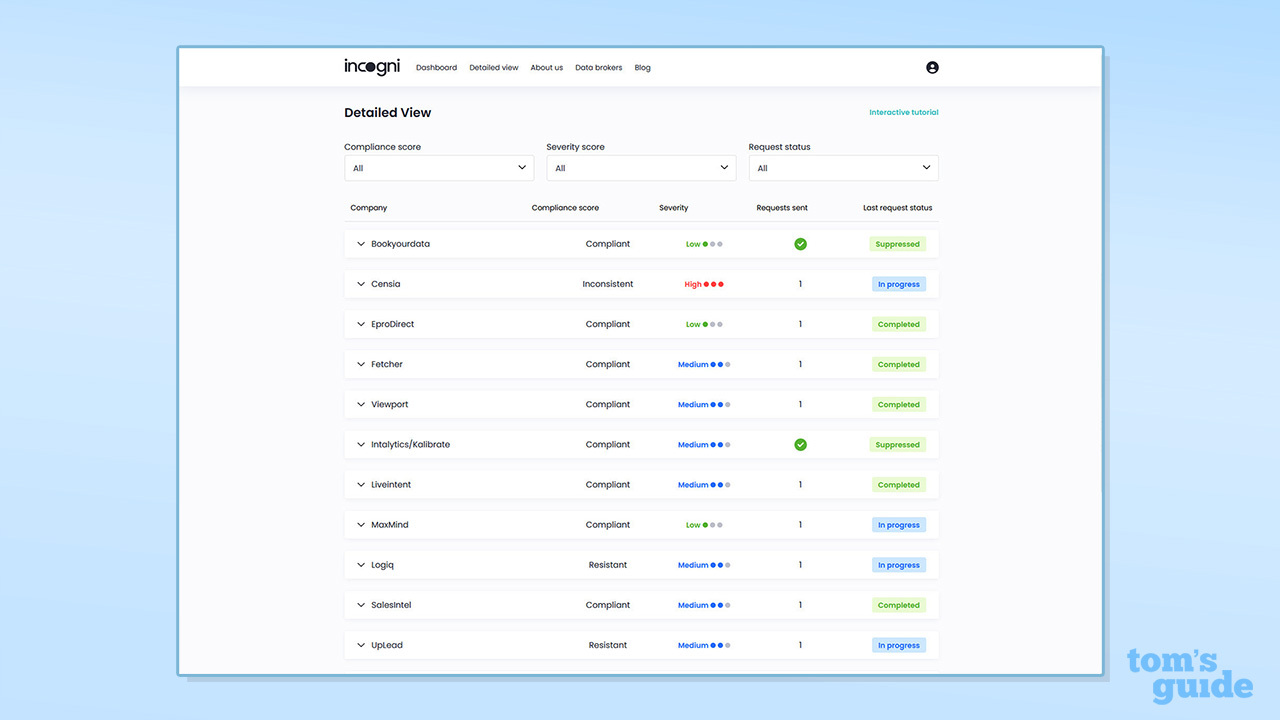
Task: Click the green checkmark for Intalytics/Kalibrate
Action: [x=800, y=445]
